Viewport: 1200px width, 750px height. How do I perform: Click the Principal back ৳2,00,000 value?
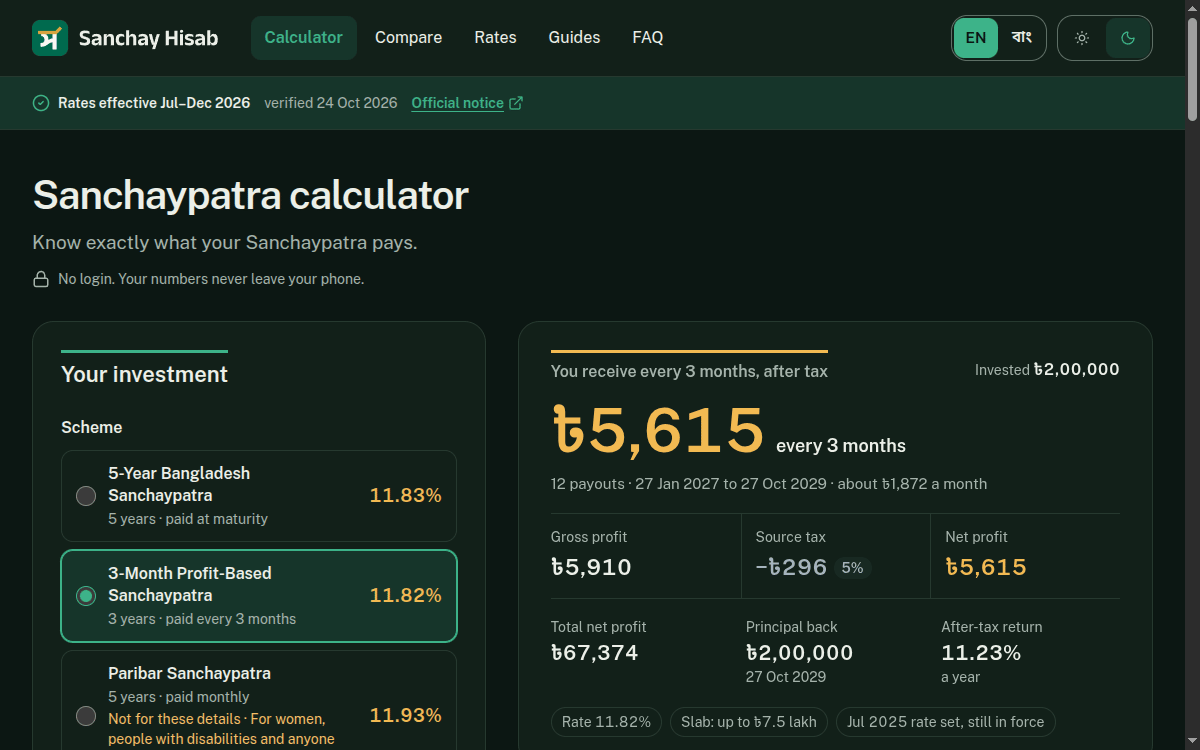pyautogui.click(x=799, y=653)
